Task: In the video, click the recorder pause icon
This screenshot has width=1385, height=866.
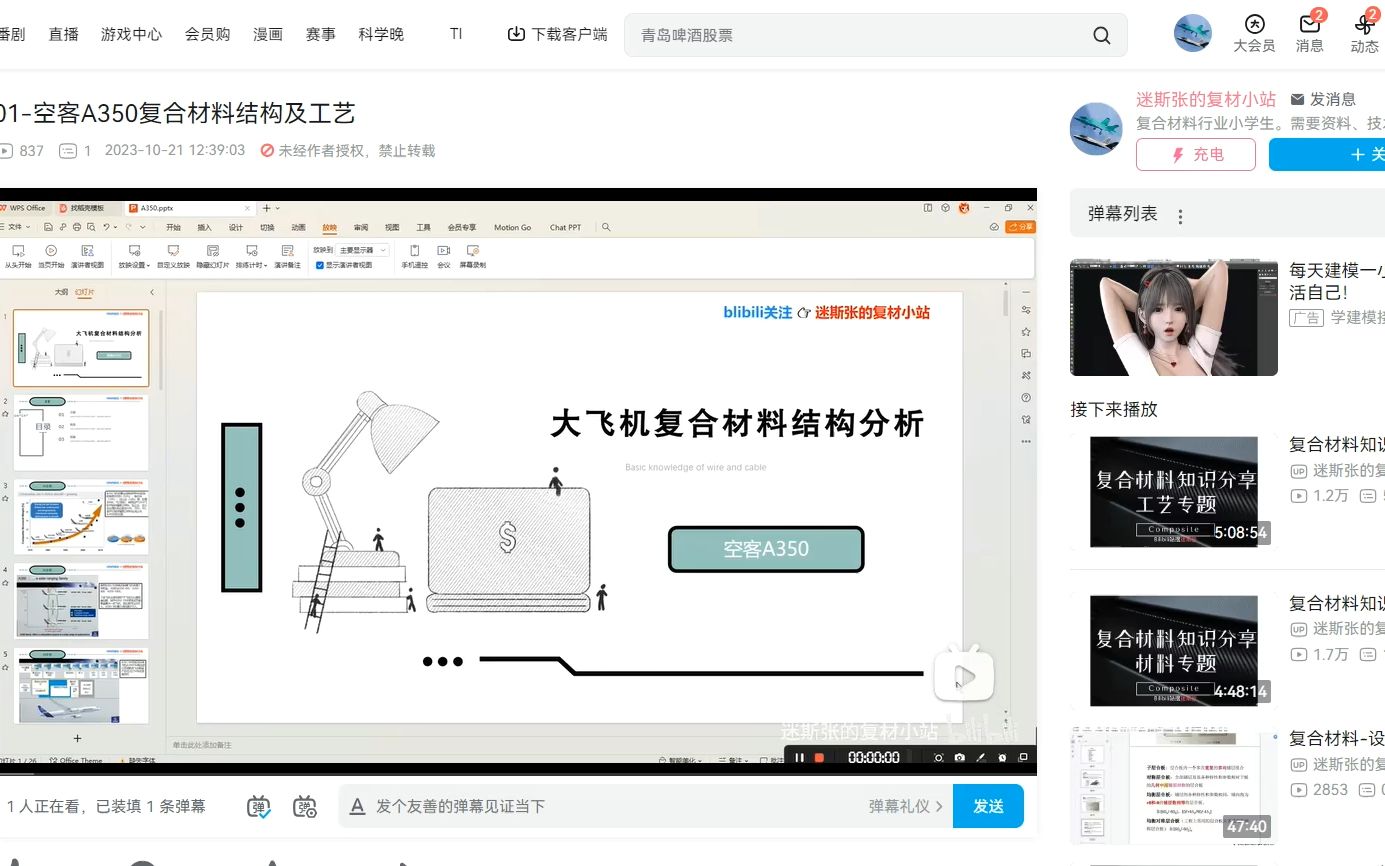Action: pos(799,758)
